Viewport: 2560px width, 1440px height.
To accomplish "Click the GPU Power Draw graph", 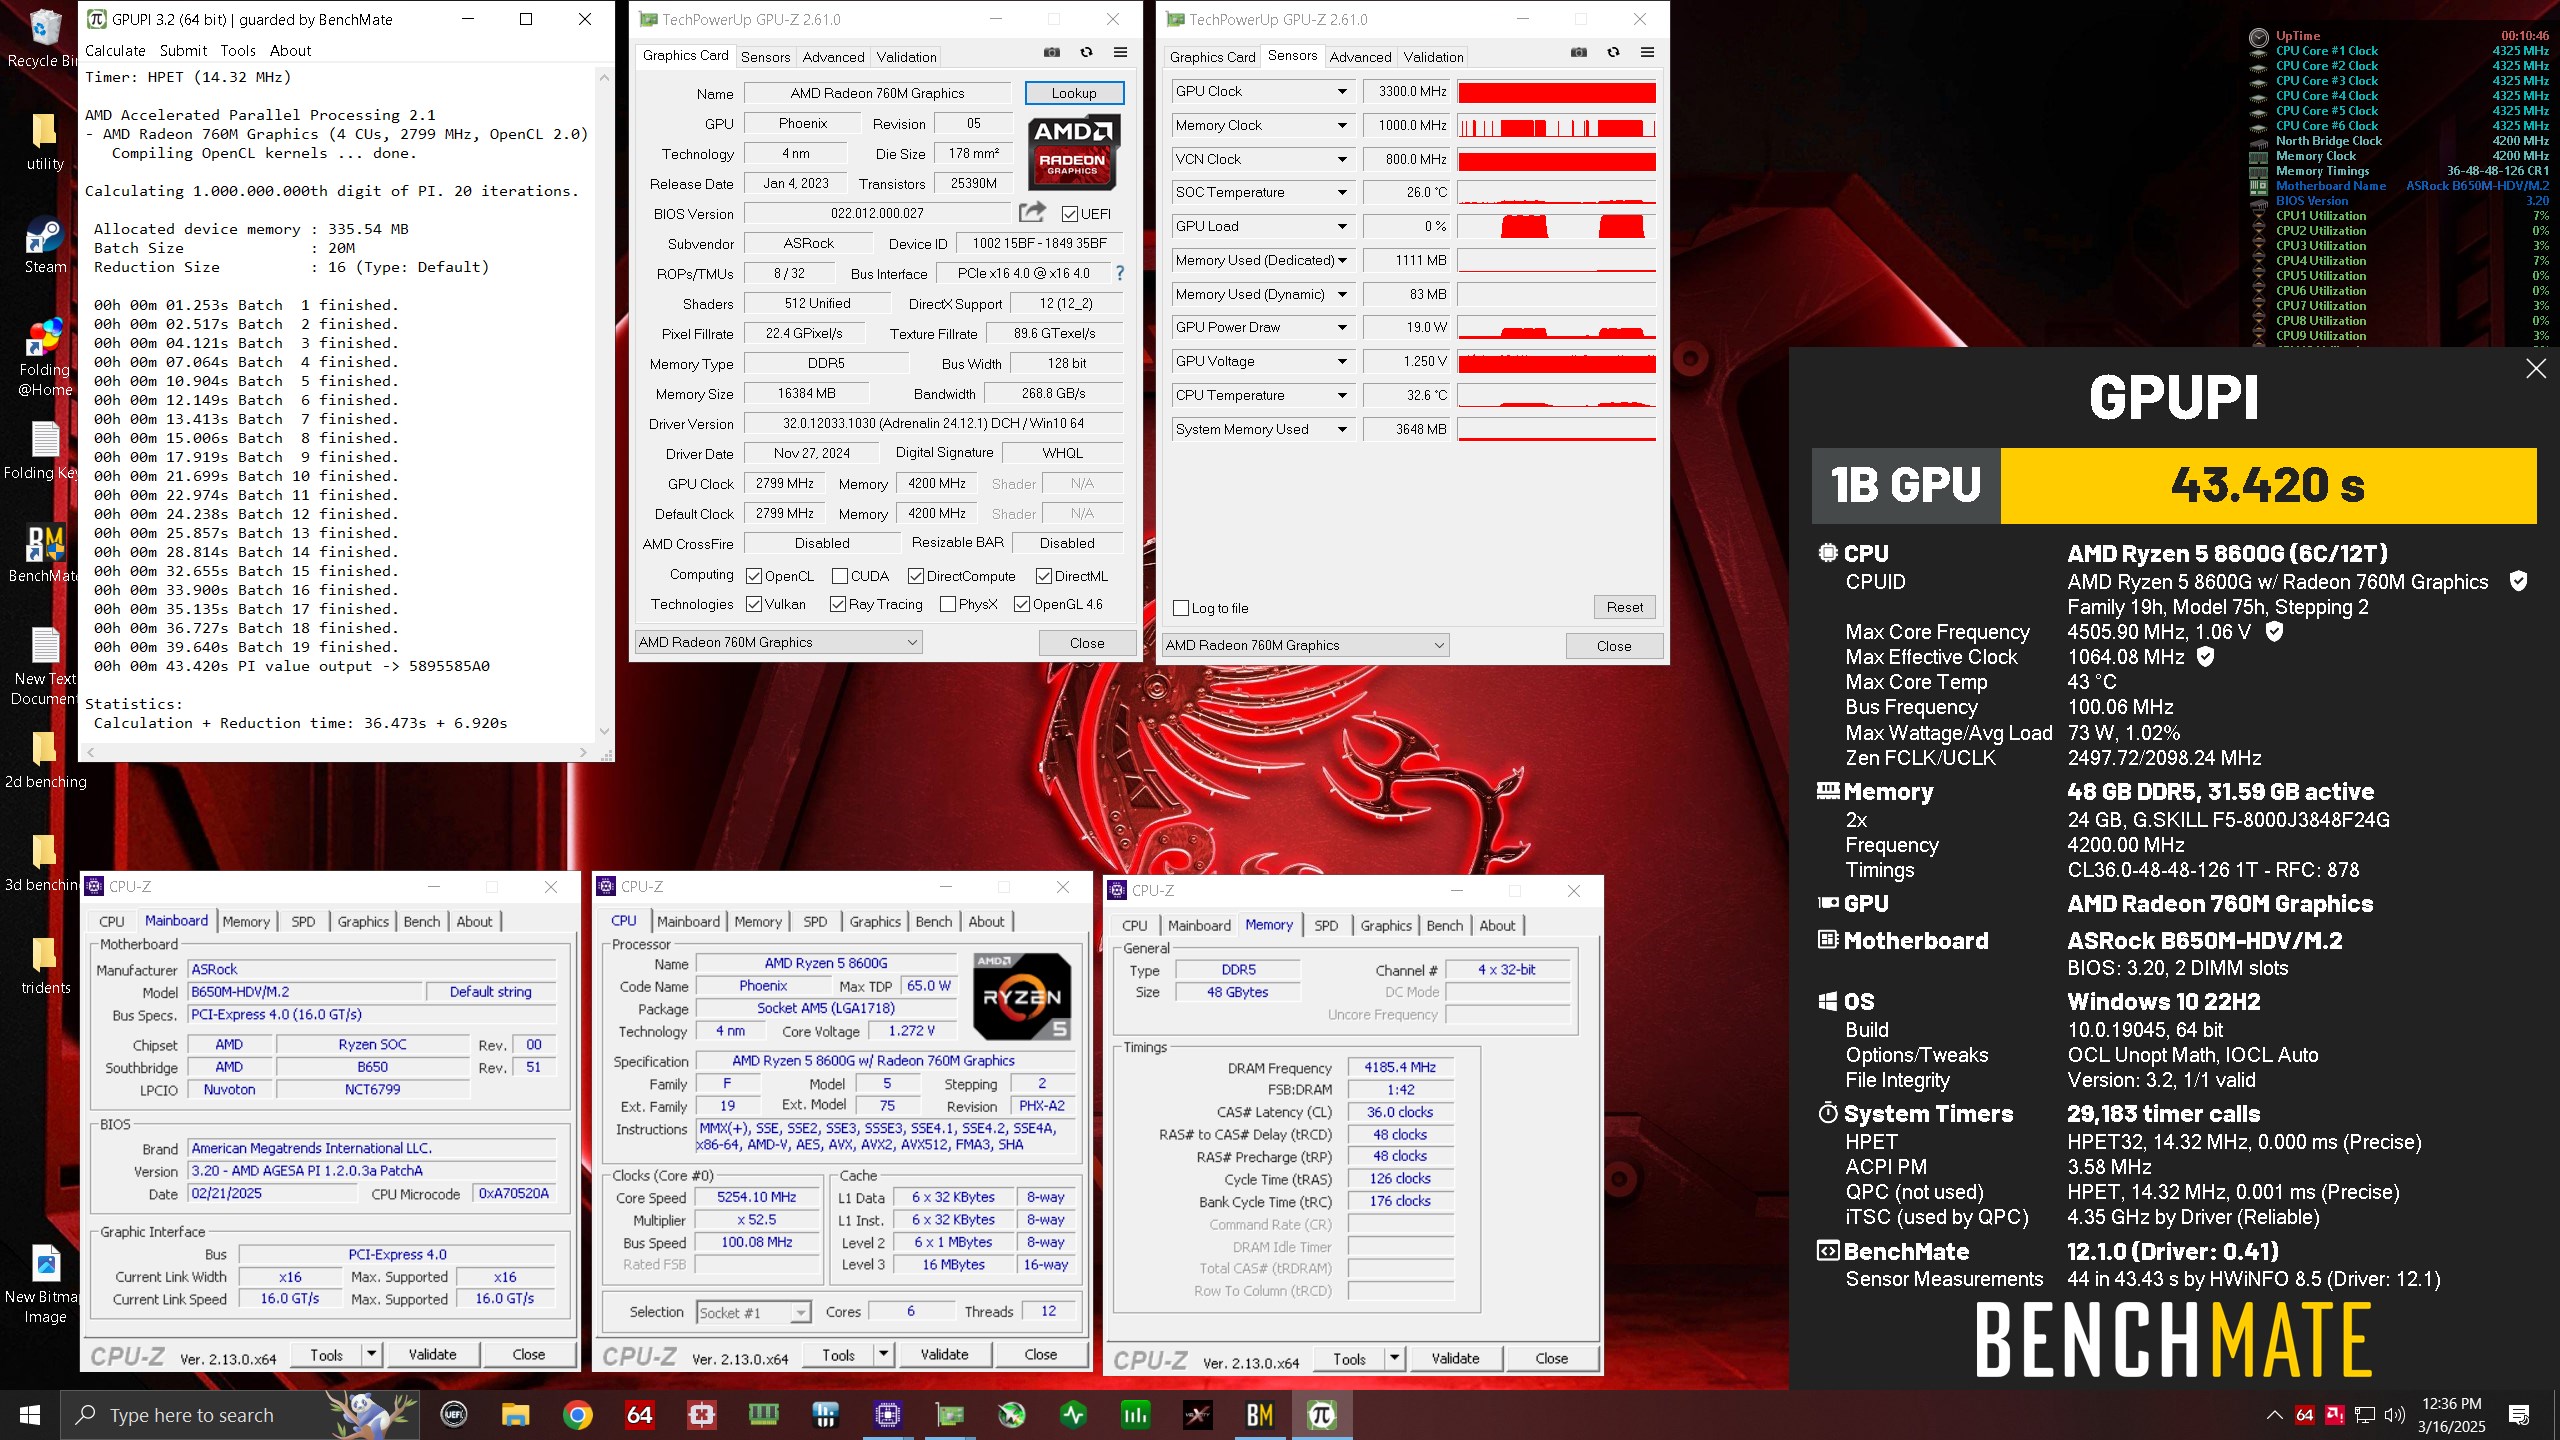I will [x=1557, y=327].
